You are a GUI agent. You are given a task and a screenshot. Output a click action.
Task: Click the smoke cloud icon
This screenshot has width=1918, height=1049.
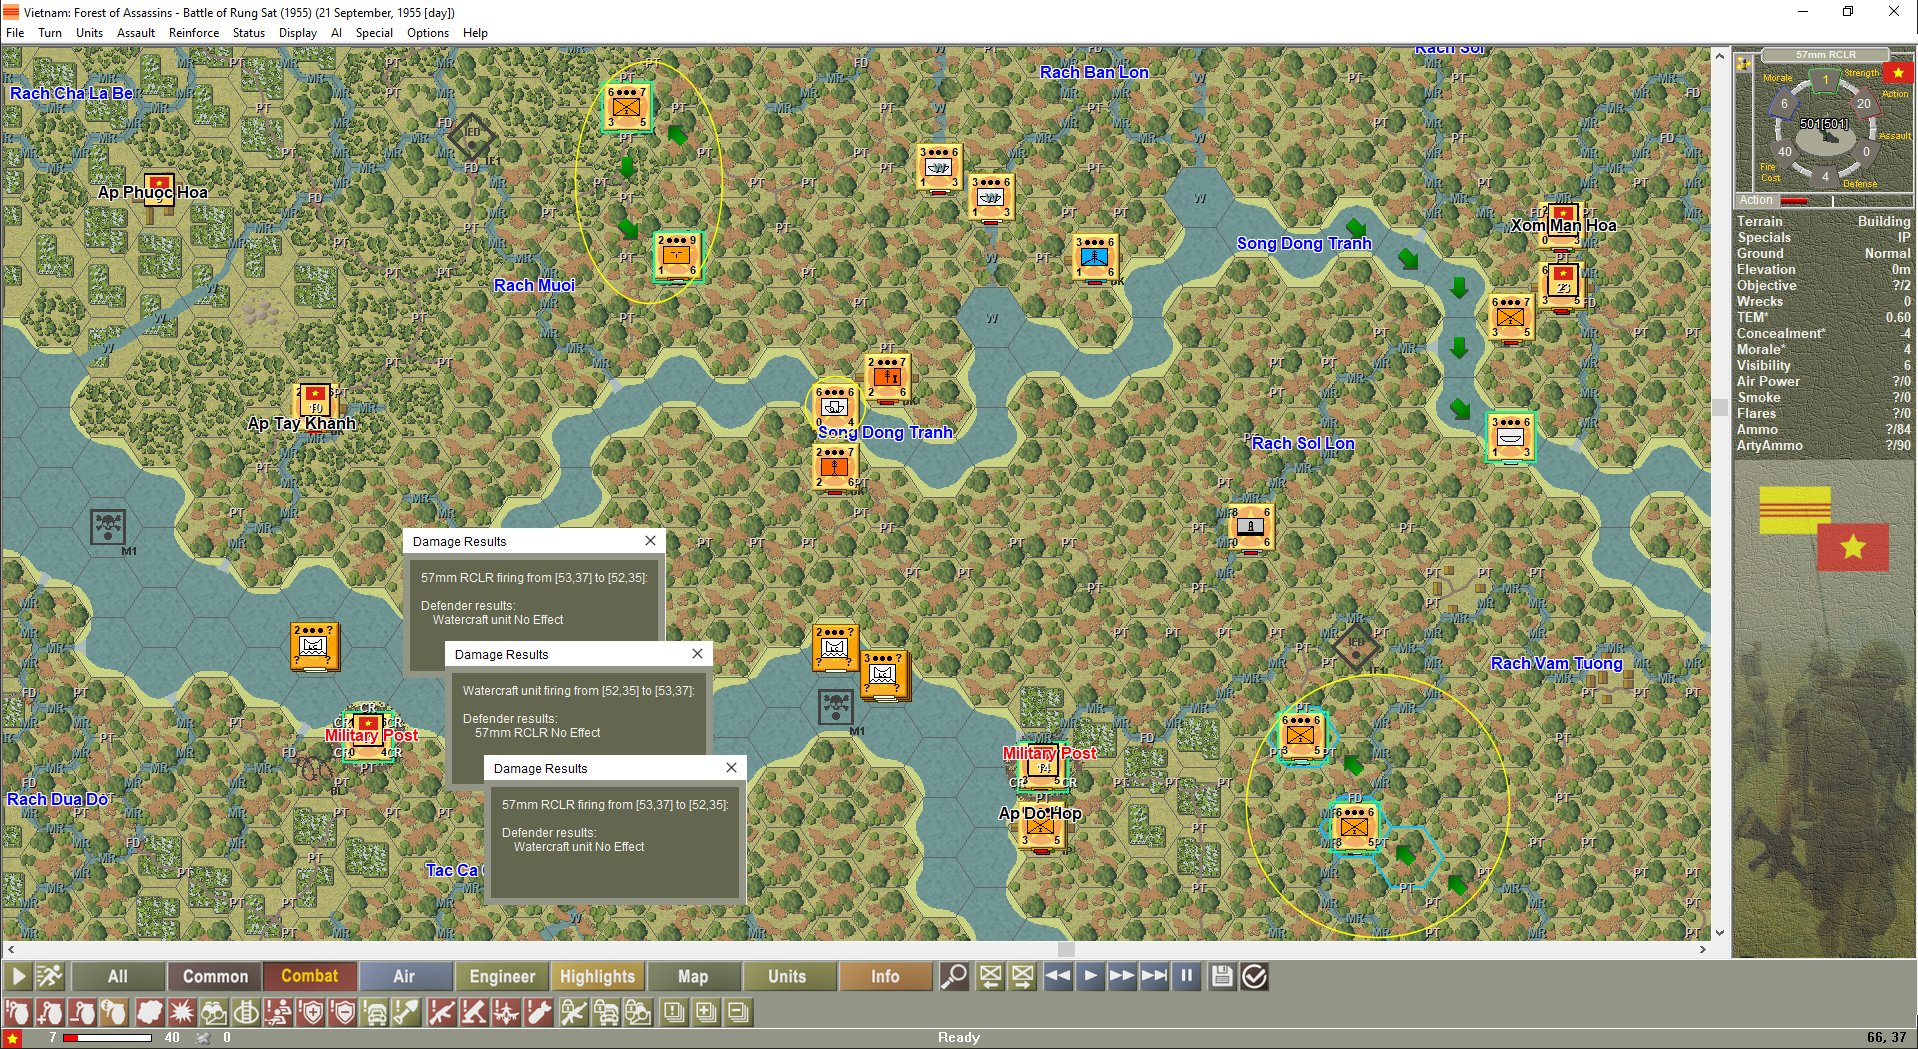tap(150, 1012)
